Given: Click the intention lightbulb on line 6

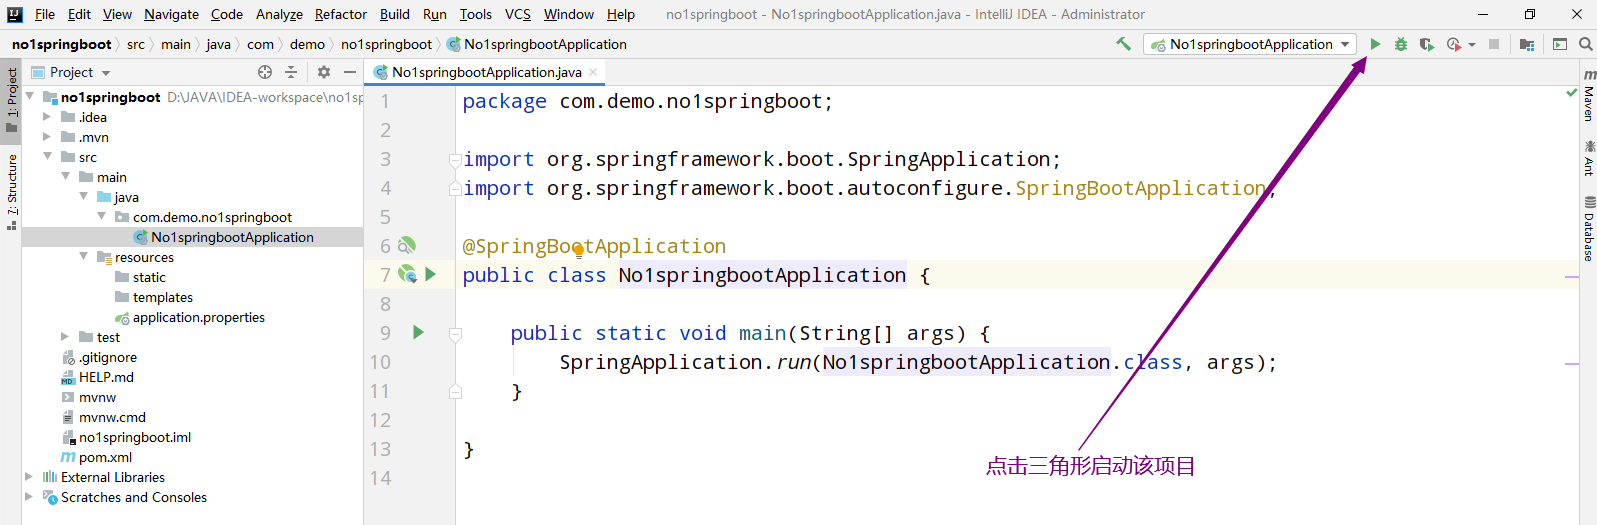Looking at the screenshot, I should (x=578, y=252).
